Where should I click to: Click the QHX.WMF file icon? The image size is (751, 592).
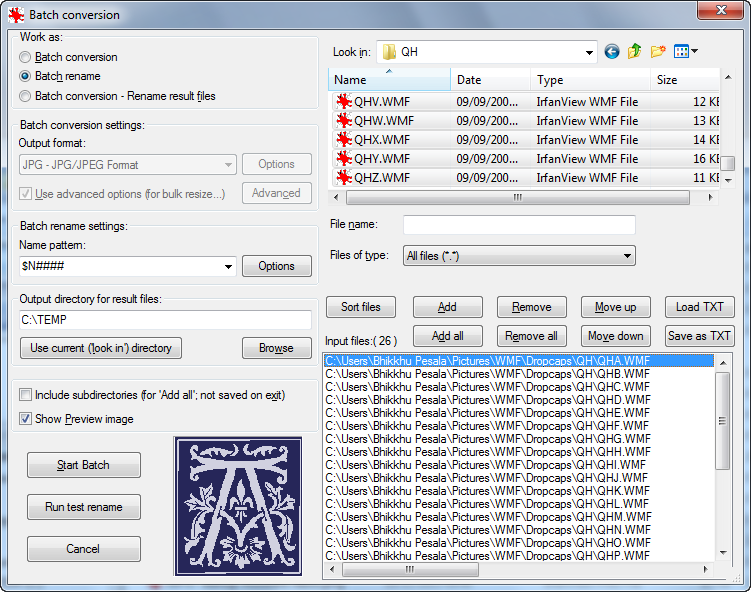coord(344,140)
